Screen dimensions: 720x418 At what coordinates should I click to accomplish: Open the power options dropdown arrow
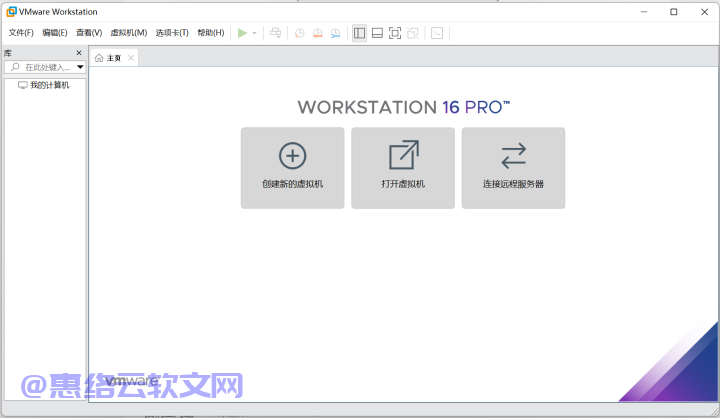tap(254, 33)
